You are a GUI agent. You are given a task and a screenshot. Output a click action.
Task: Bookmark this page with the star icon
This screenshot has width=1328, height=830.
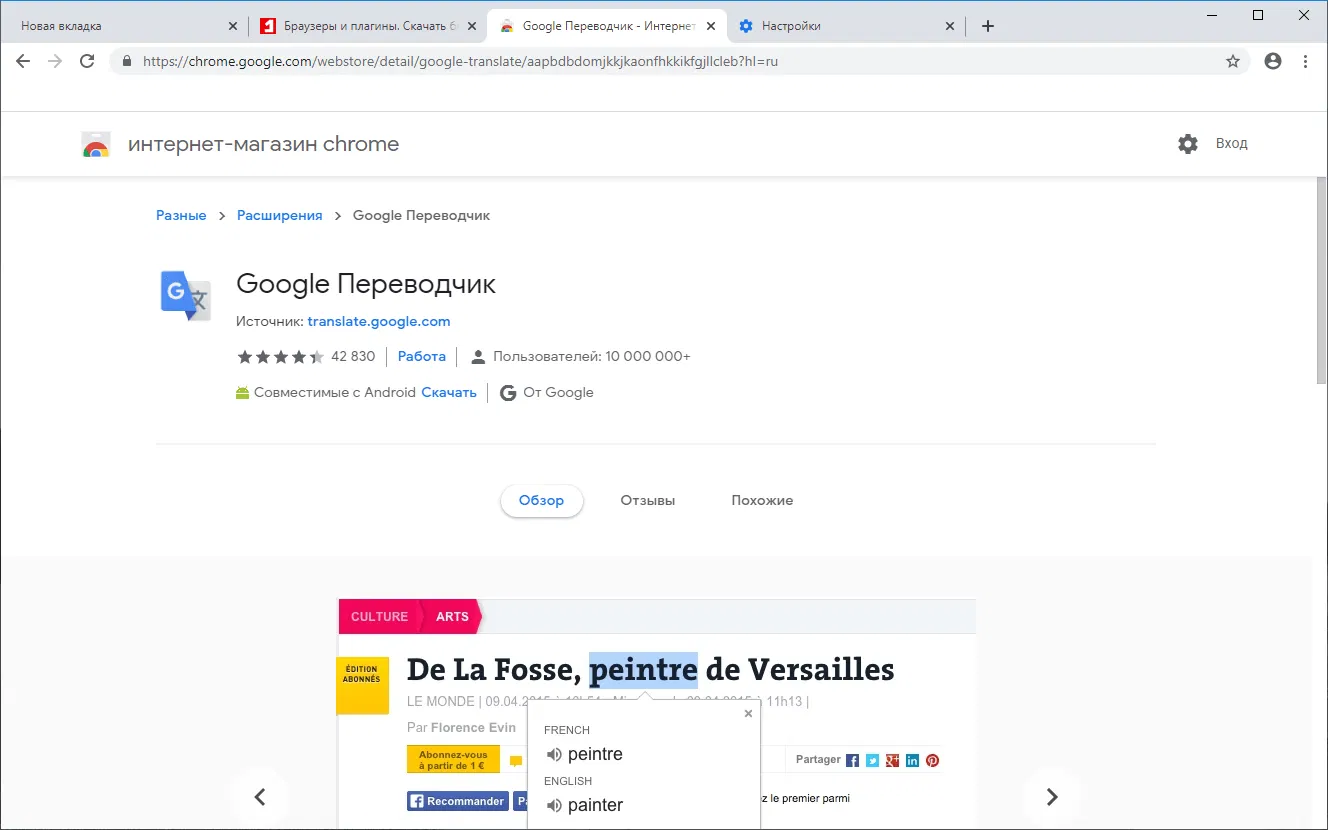[x=1233, y=61]
